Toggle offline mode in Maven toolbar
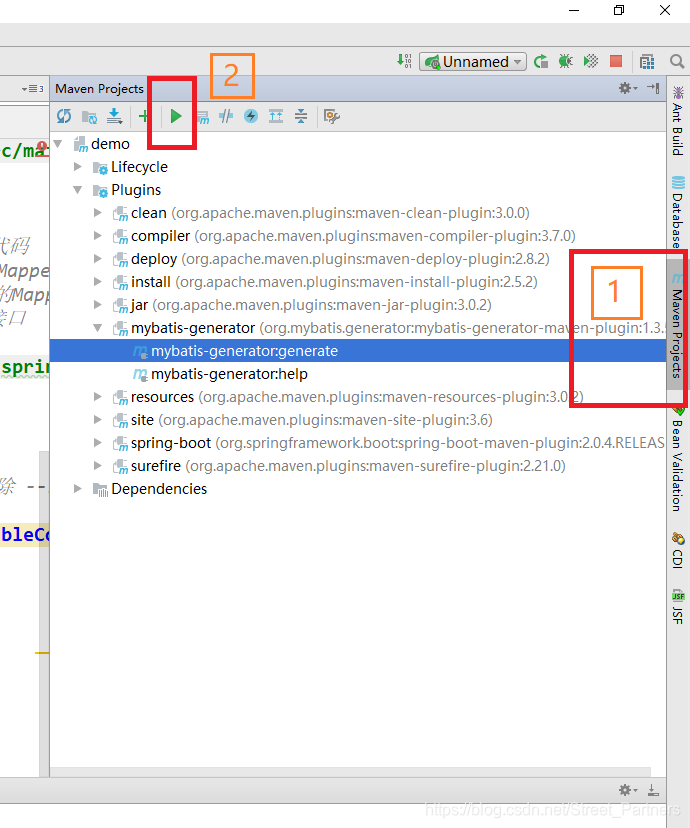690x828 pixels. (226, 116)
